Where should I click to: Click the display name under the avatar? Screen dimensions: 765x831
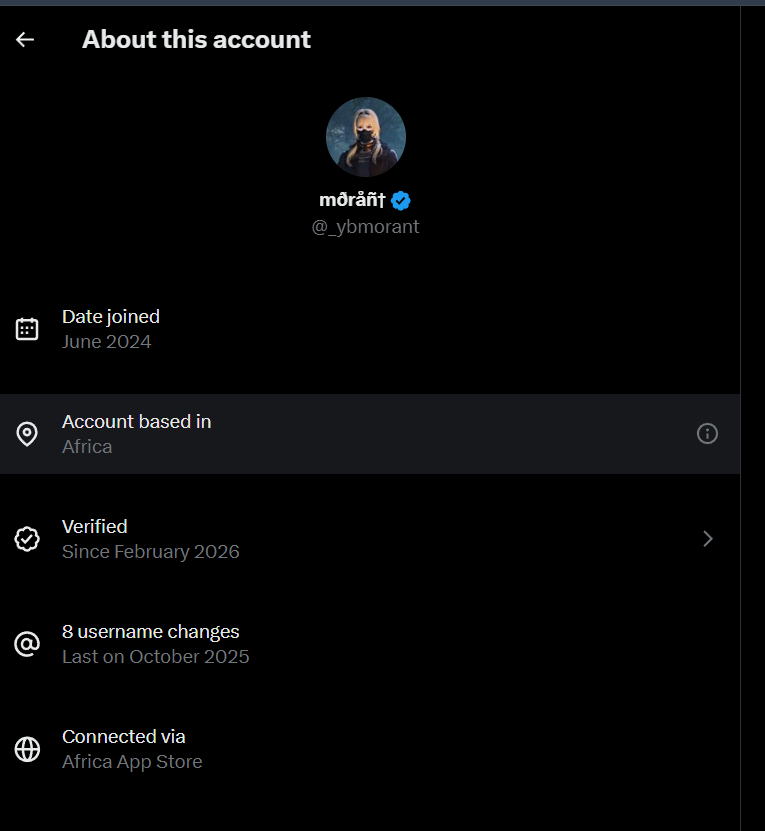pyautogui.click(x=352, y=200)
